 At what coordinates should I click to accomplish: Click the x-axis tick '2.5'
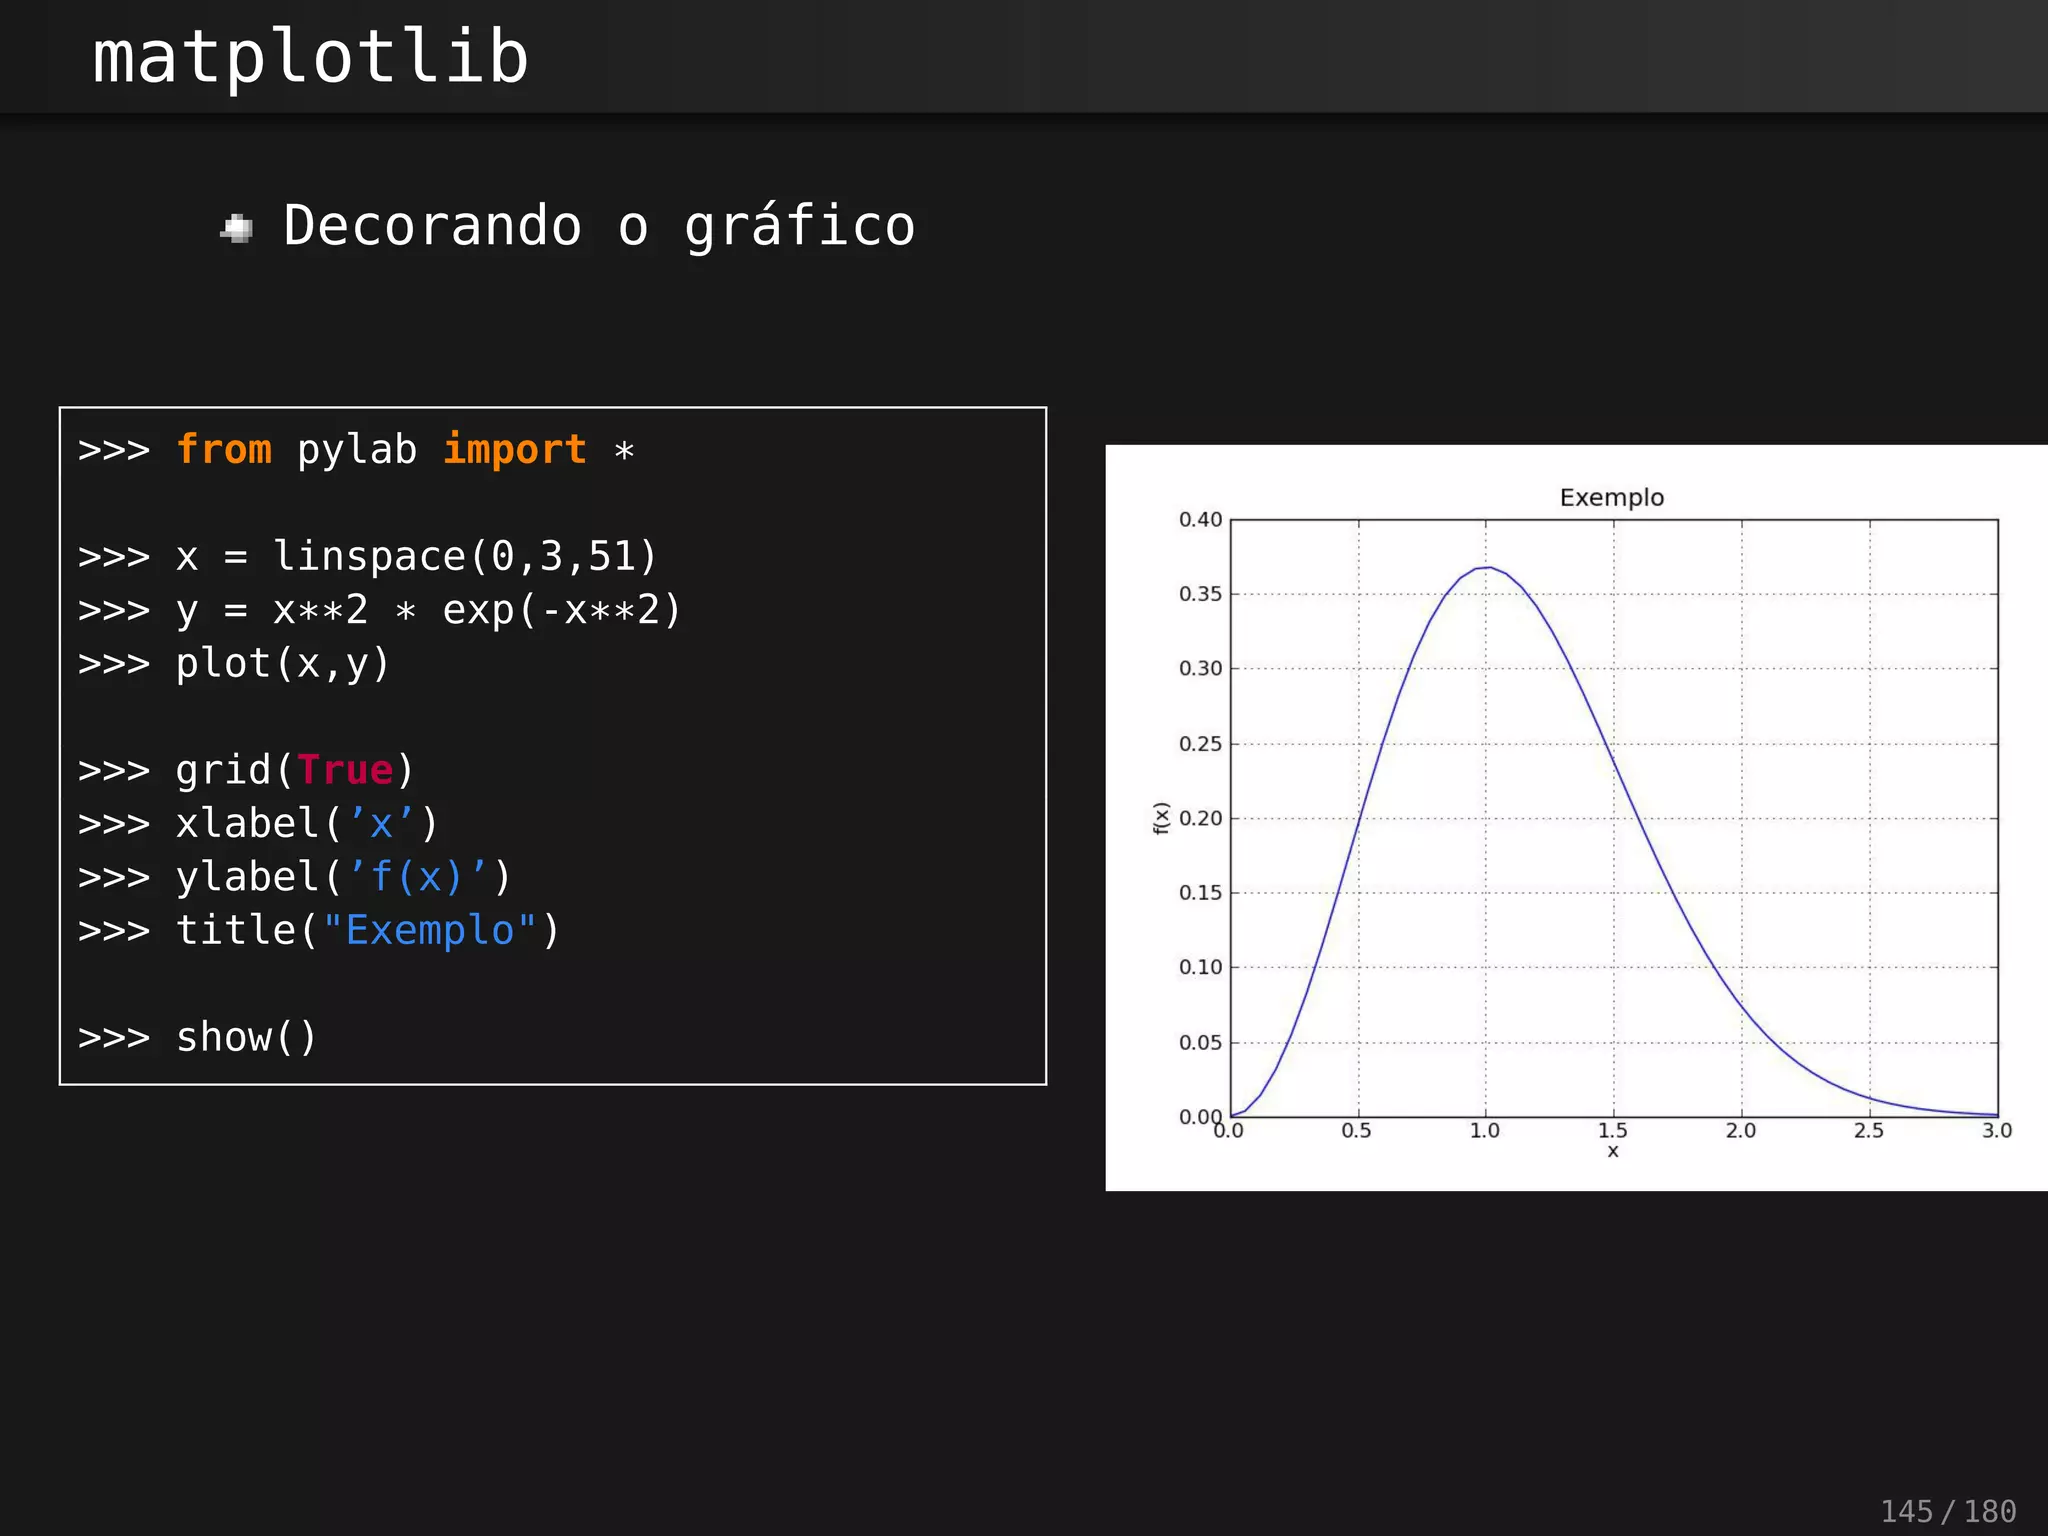[1869, 1131]
